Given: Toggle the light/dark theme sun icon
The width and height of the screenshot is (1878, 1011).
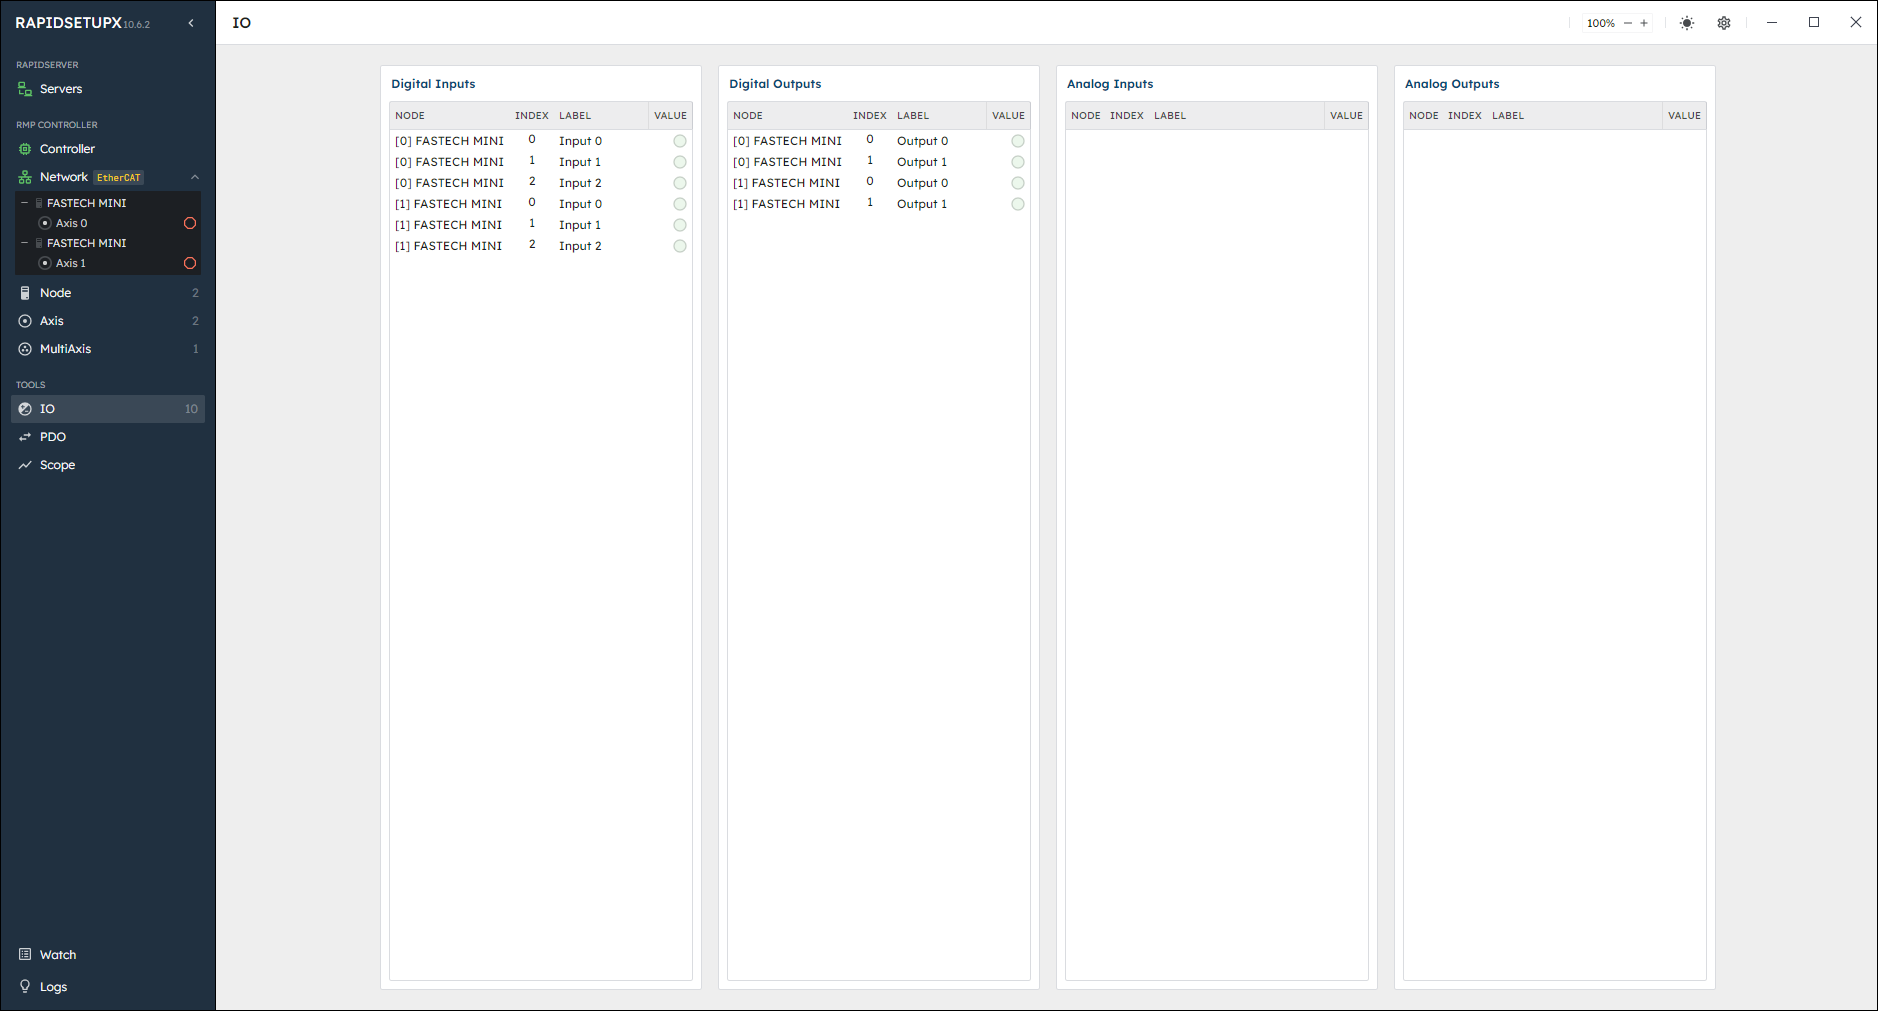Looking at the screenshot, I should coord(1687,23).
